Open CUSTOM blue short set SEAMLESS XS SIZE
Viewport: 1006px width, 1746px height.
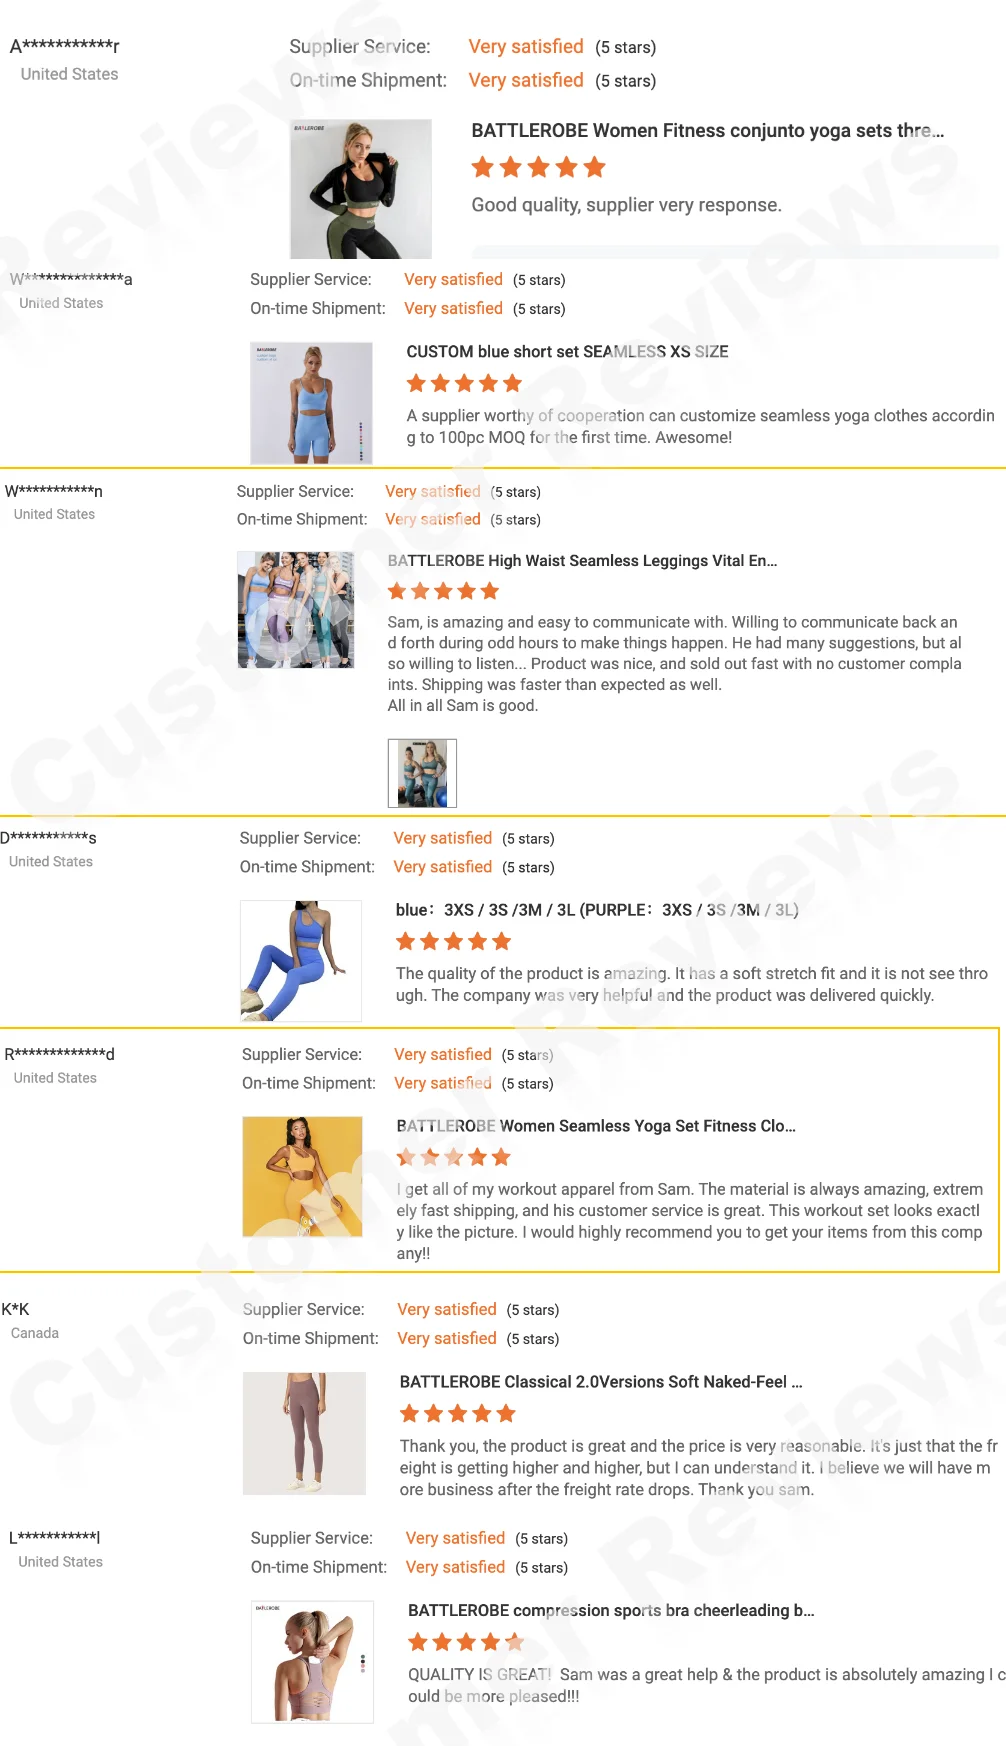click(x=567, y=352)
